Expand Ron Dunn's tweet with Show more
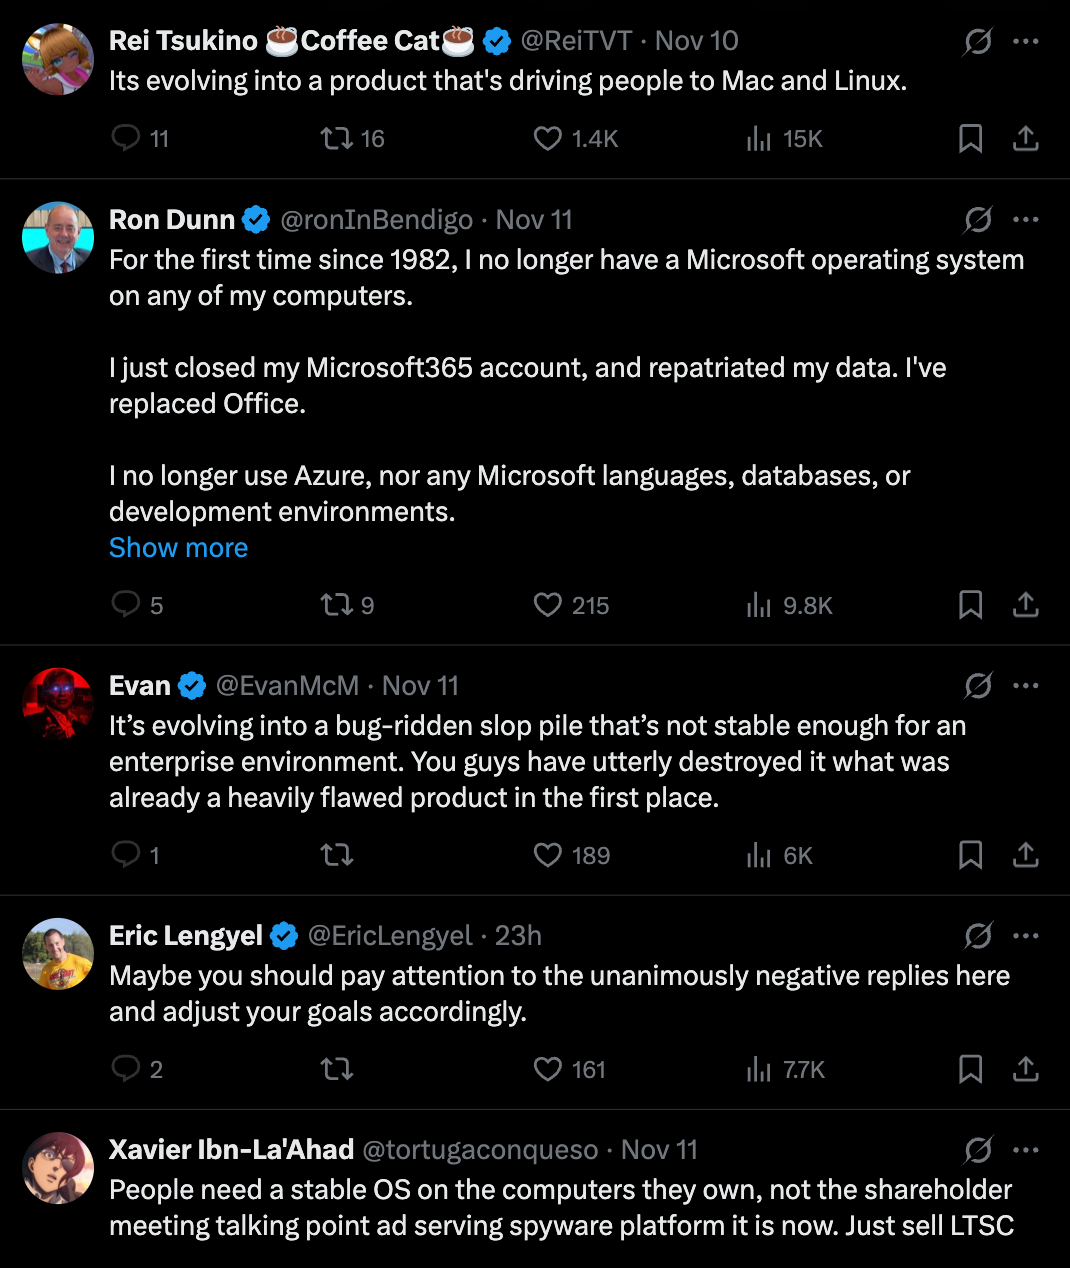The height and width of the screenshot is (1268, 1070). point(178,548)
